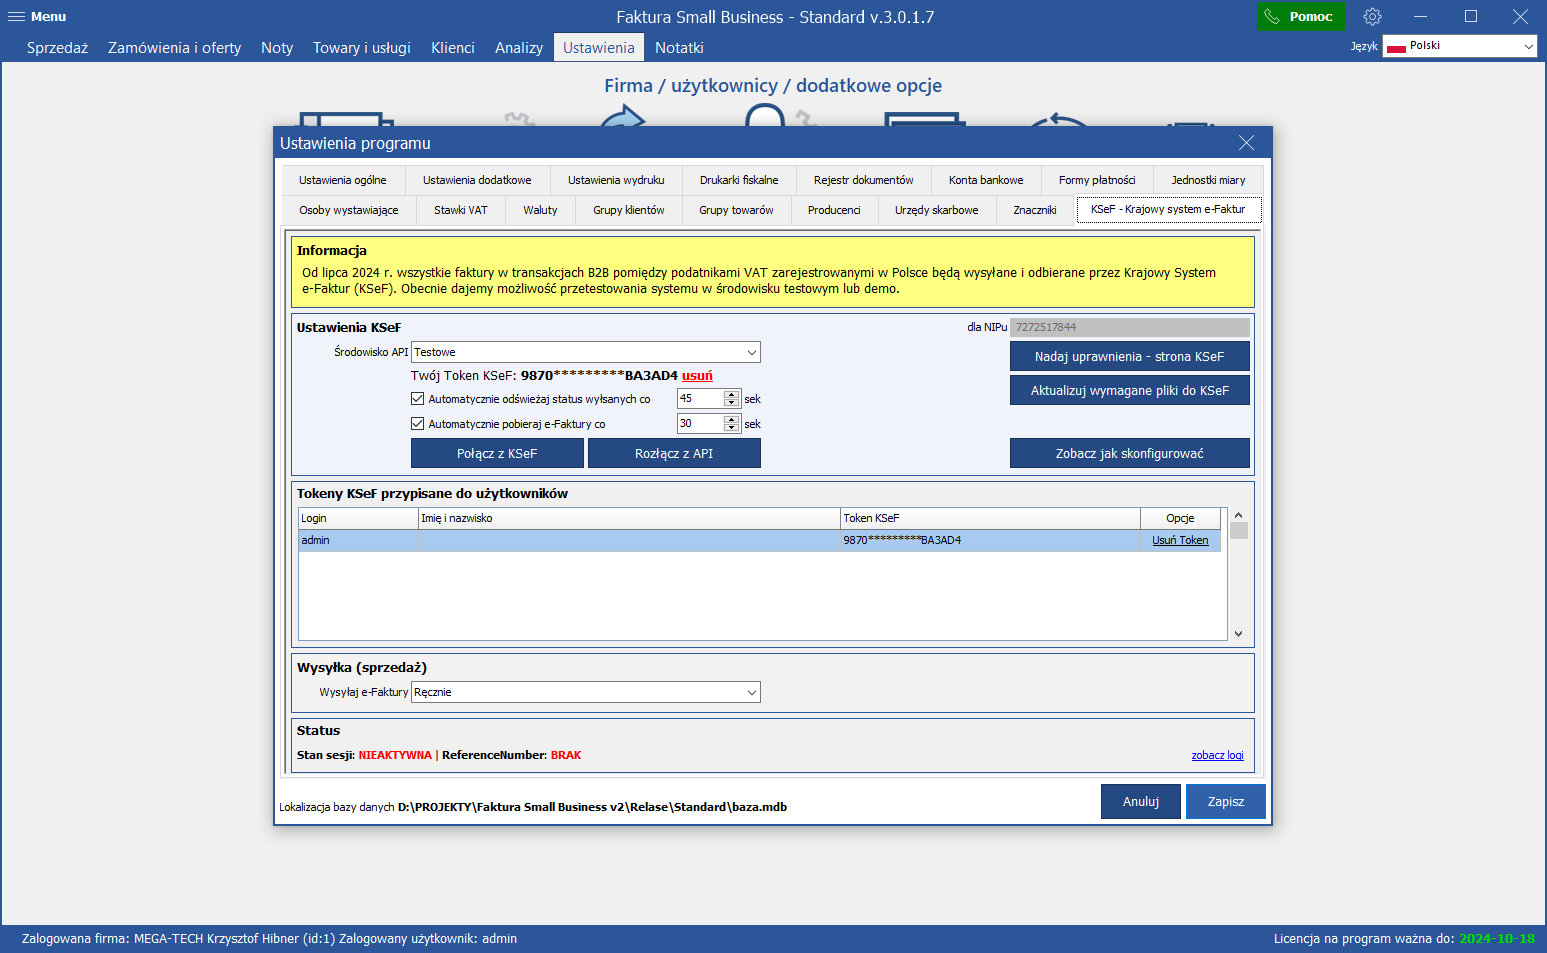Screen dimensions: 1547x953
Task: Toggle automatic e-Faktury download checkbox
Action: click(x=418, y=423)
